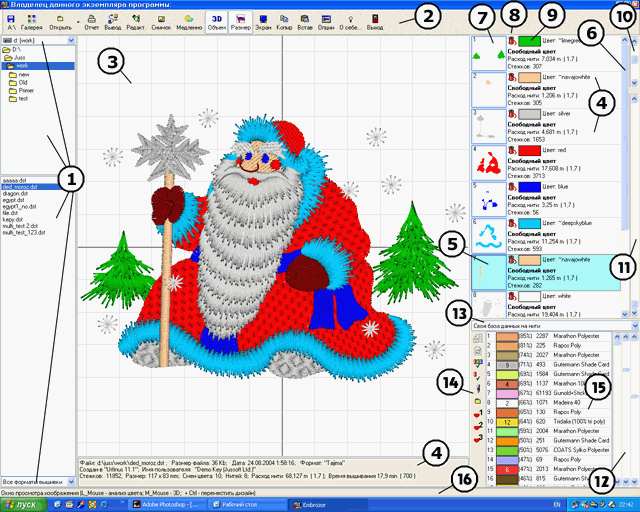Click the Медленно slow-draw icon
The width and height of the screenshot is (640, 512).
(189, 22)
